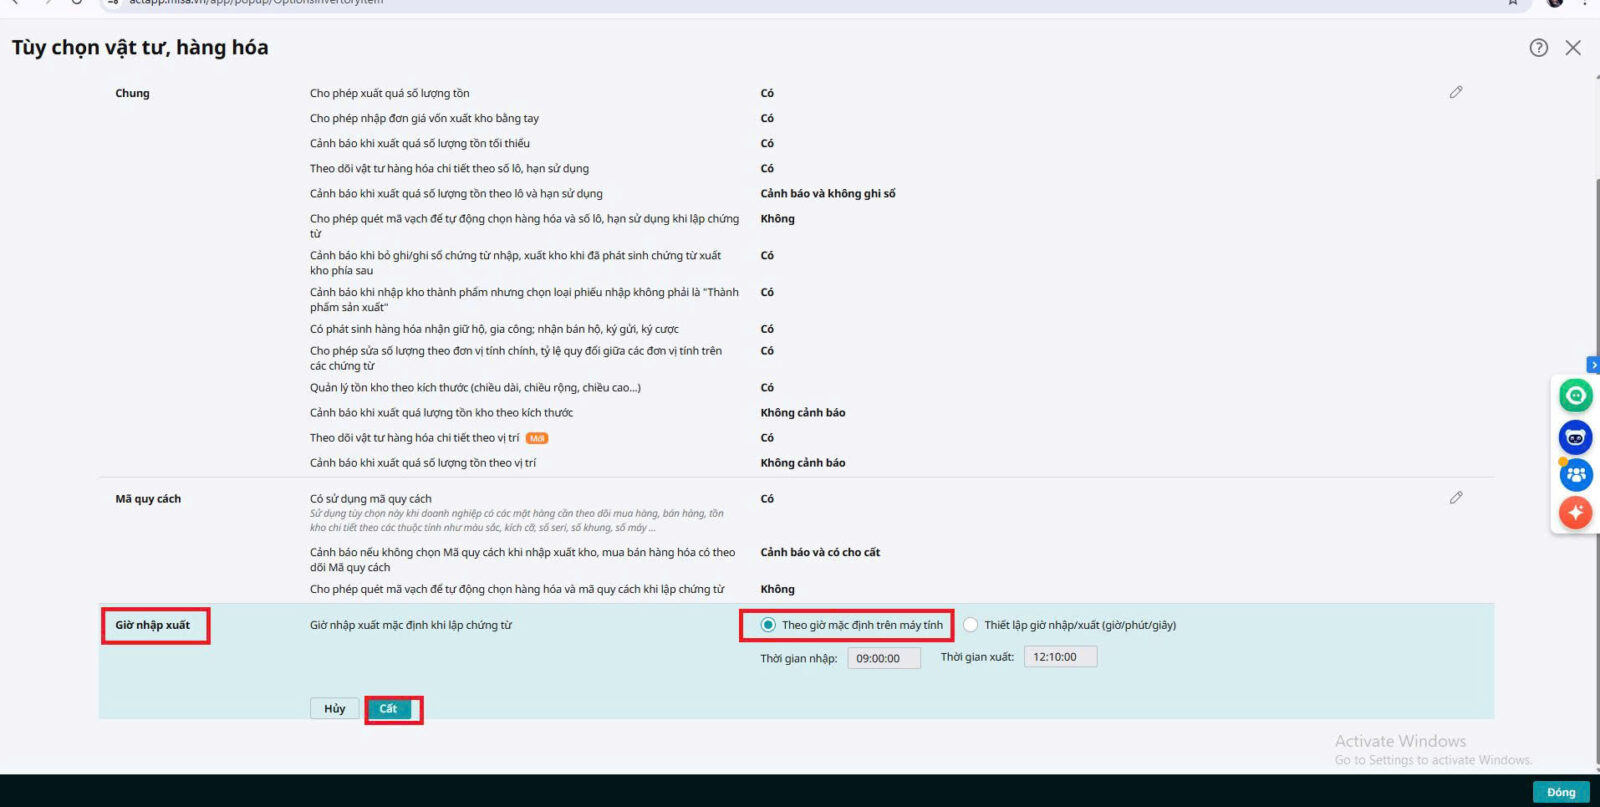
Task: Focus the Thời gian xuất time field
Action: pos(1060,657)
